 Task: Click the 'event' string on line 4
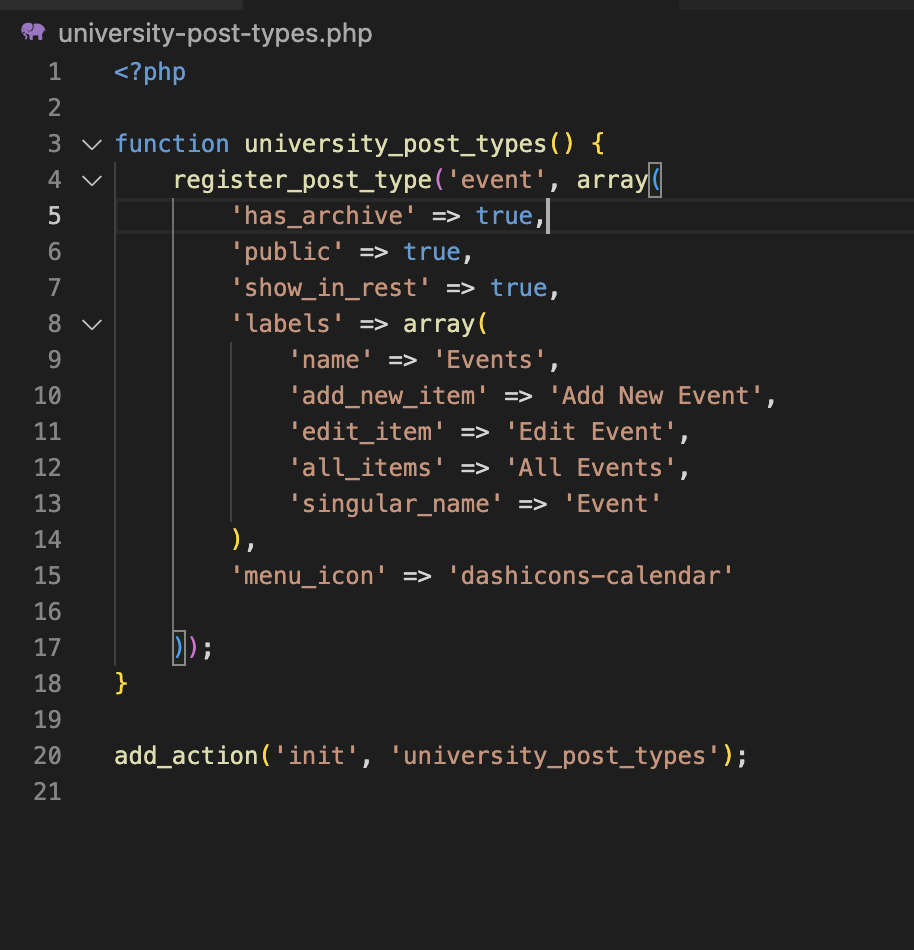(x=496, y=180)
